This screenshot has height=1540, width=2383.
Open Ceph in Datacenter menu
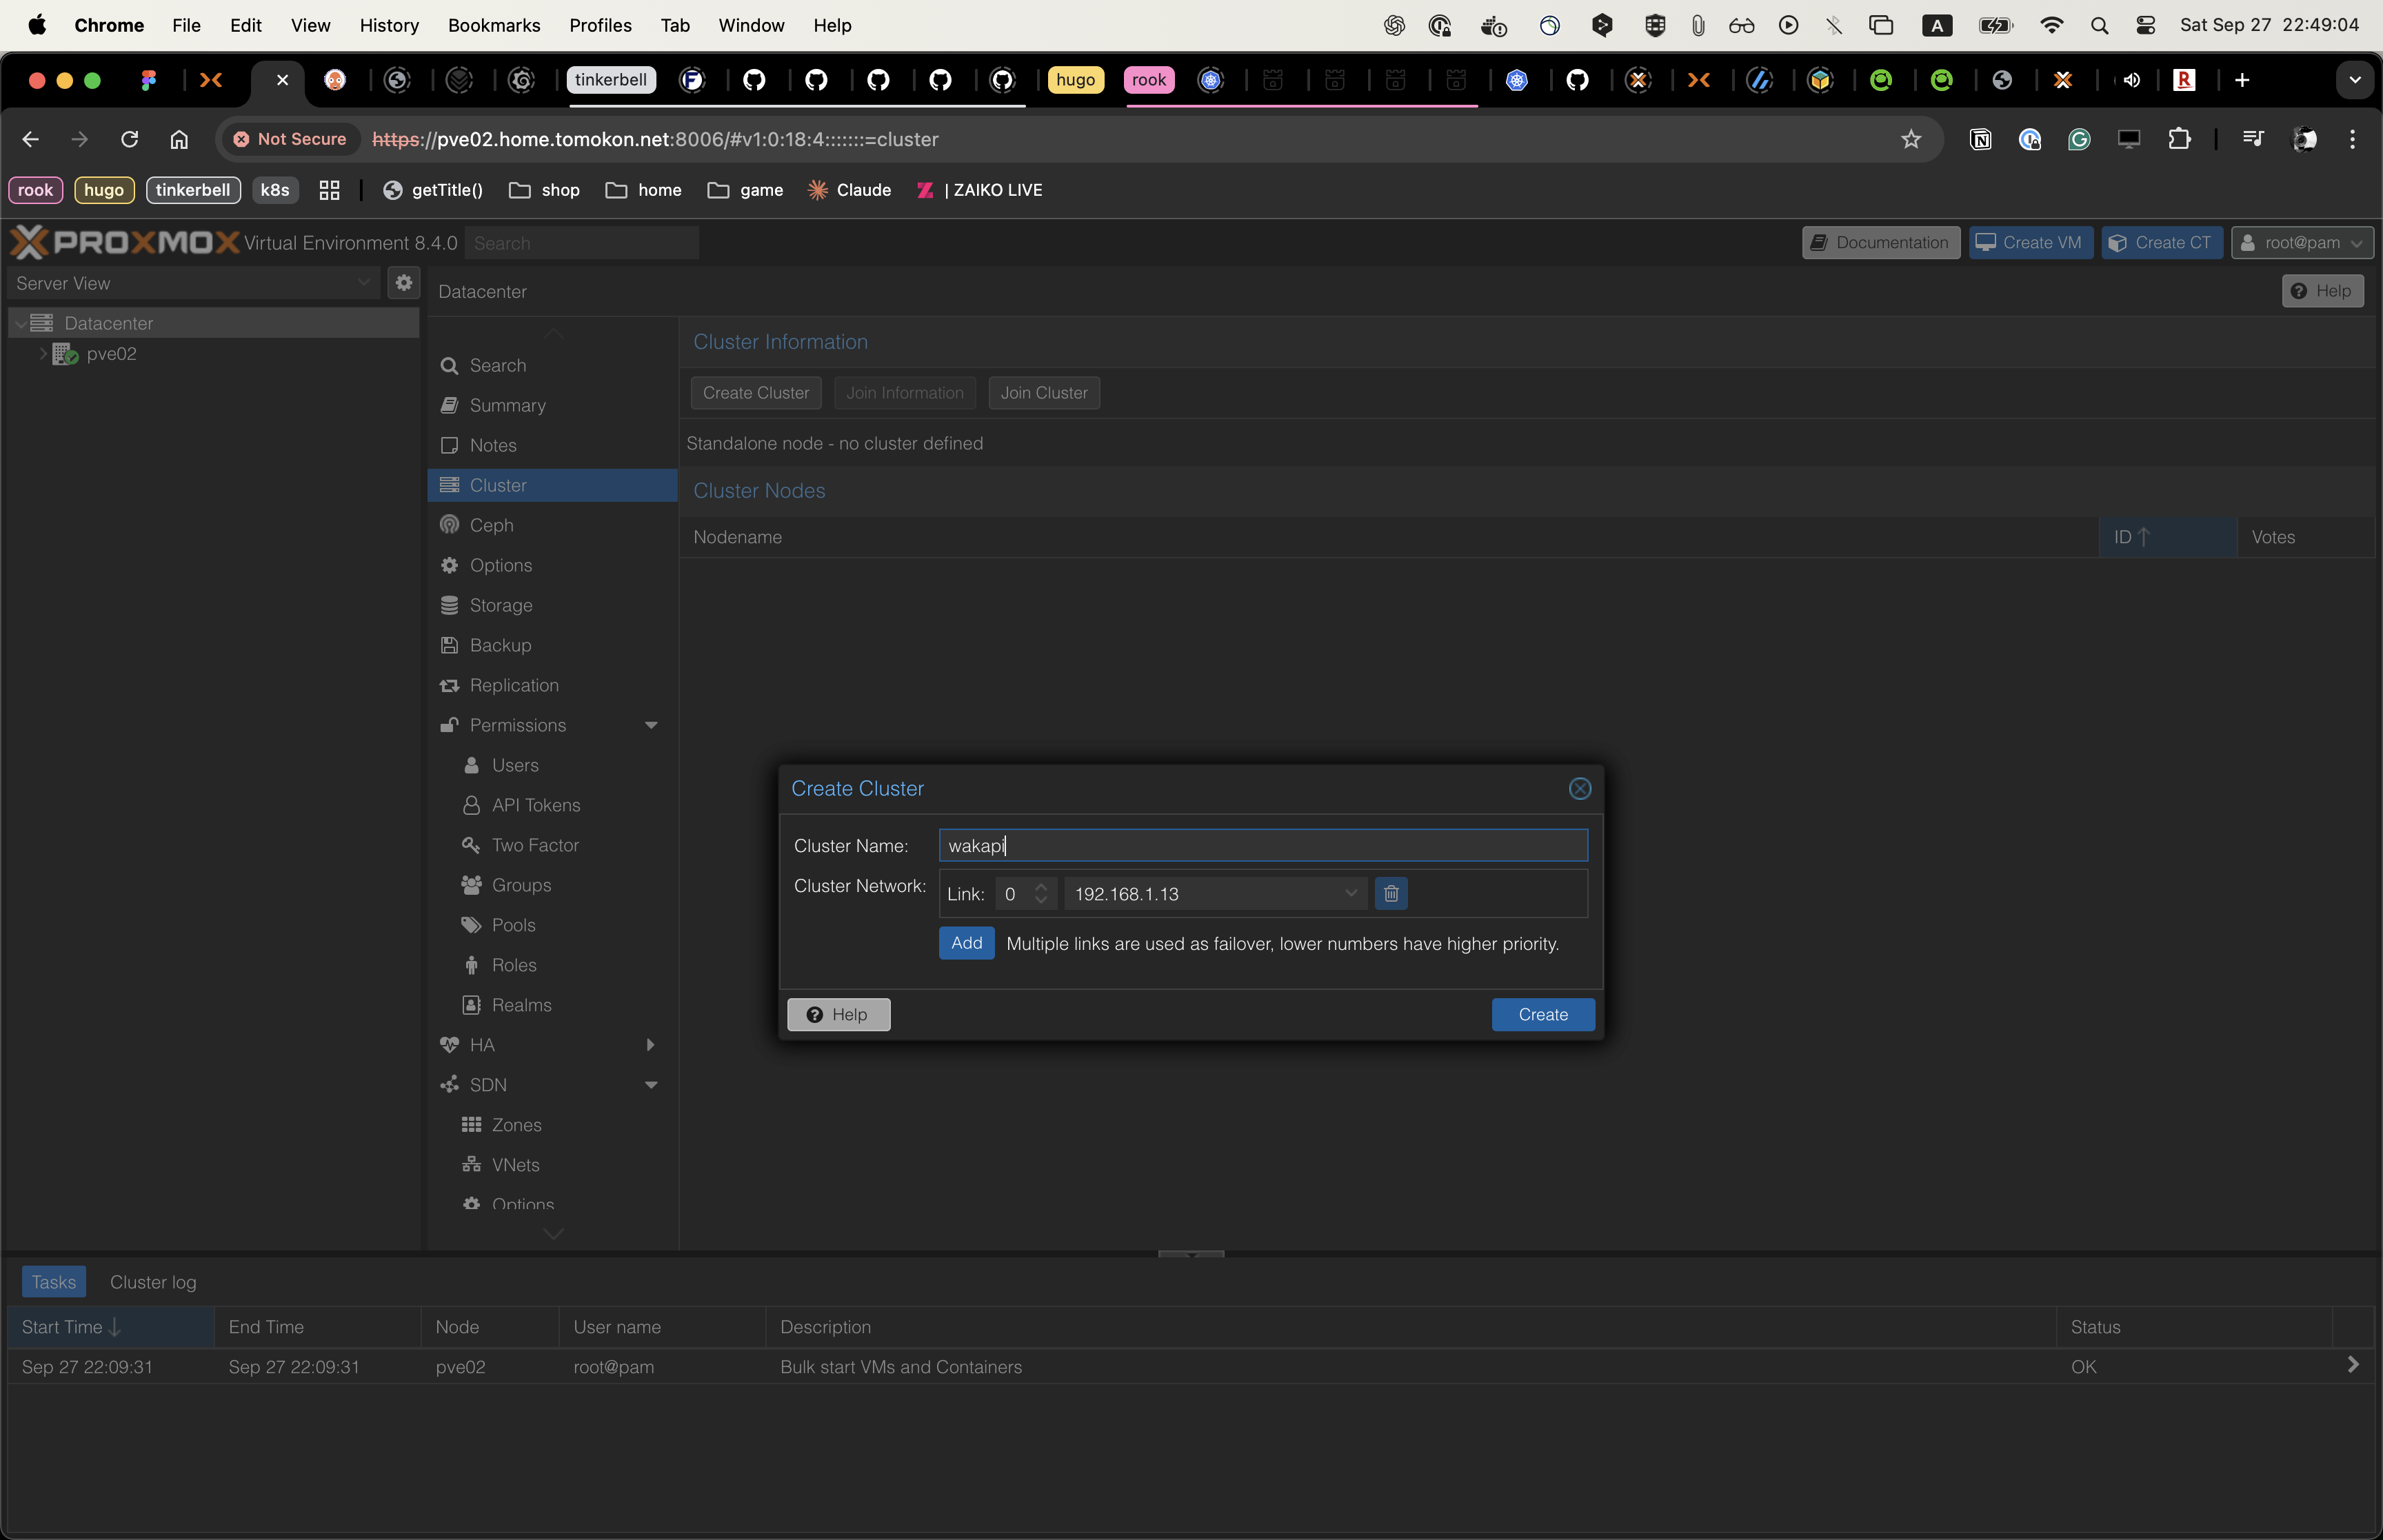tap(491, 525)
